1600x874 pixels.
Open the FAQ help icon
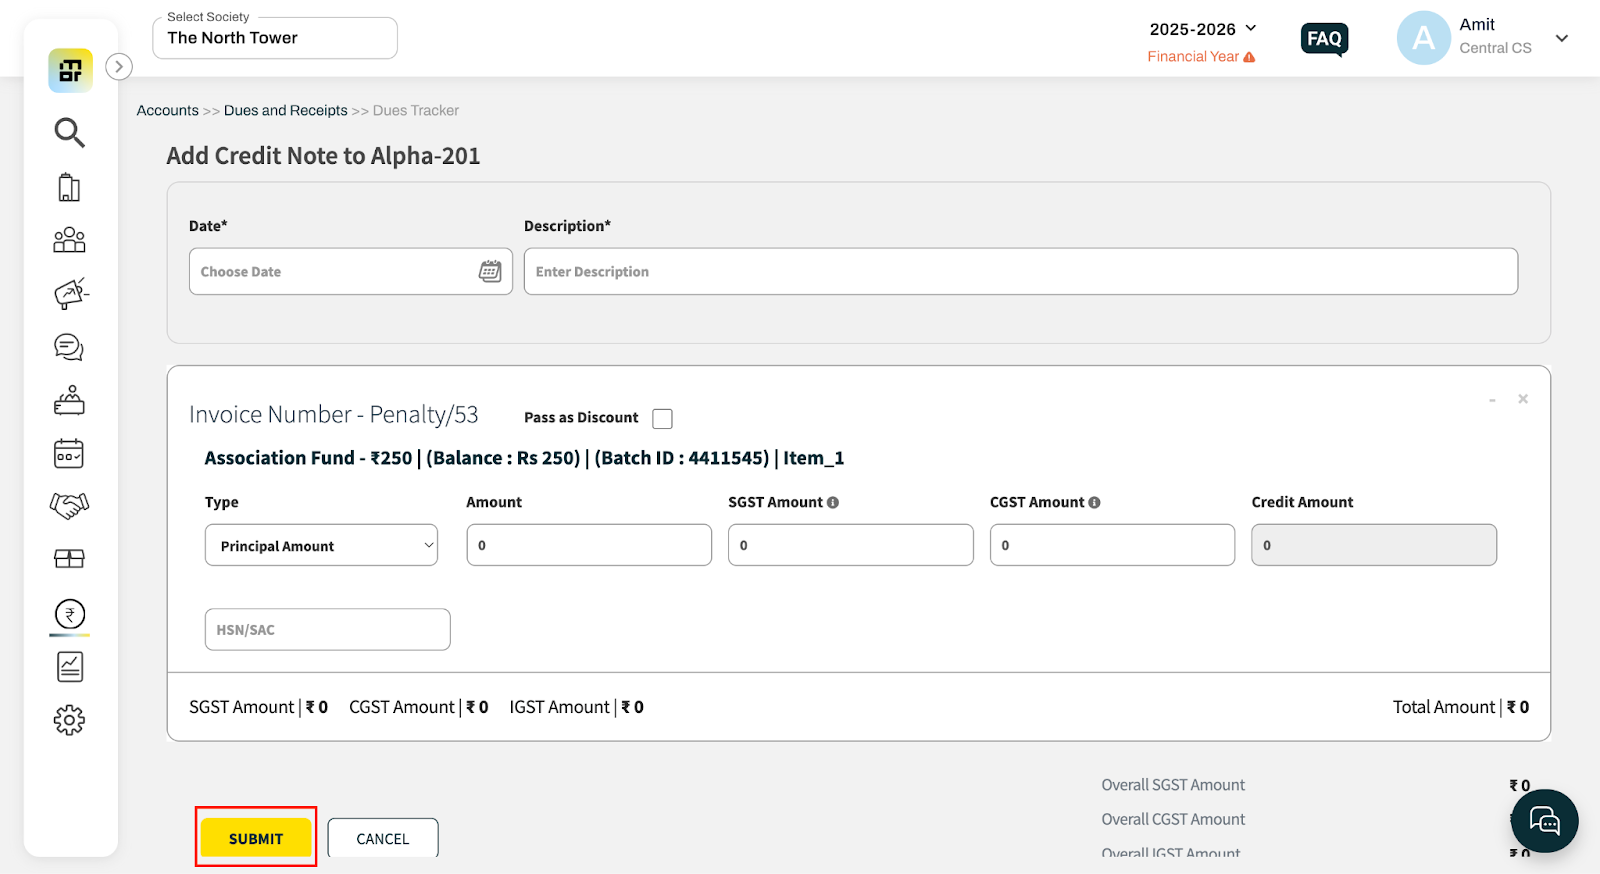click(1325, 39)
